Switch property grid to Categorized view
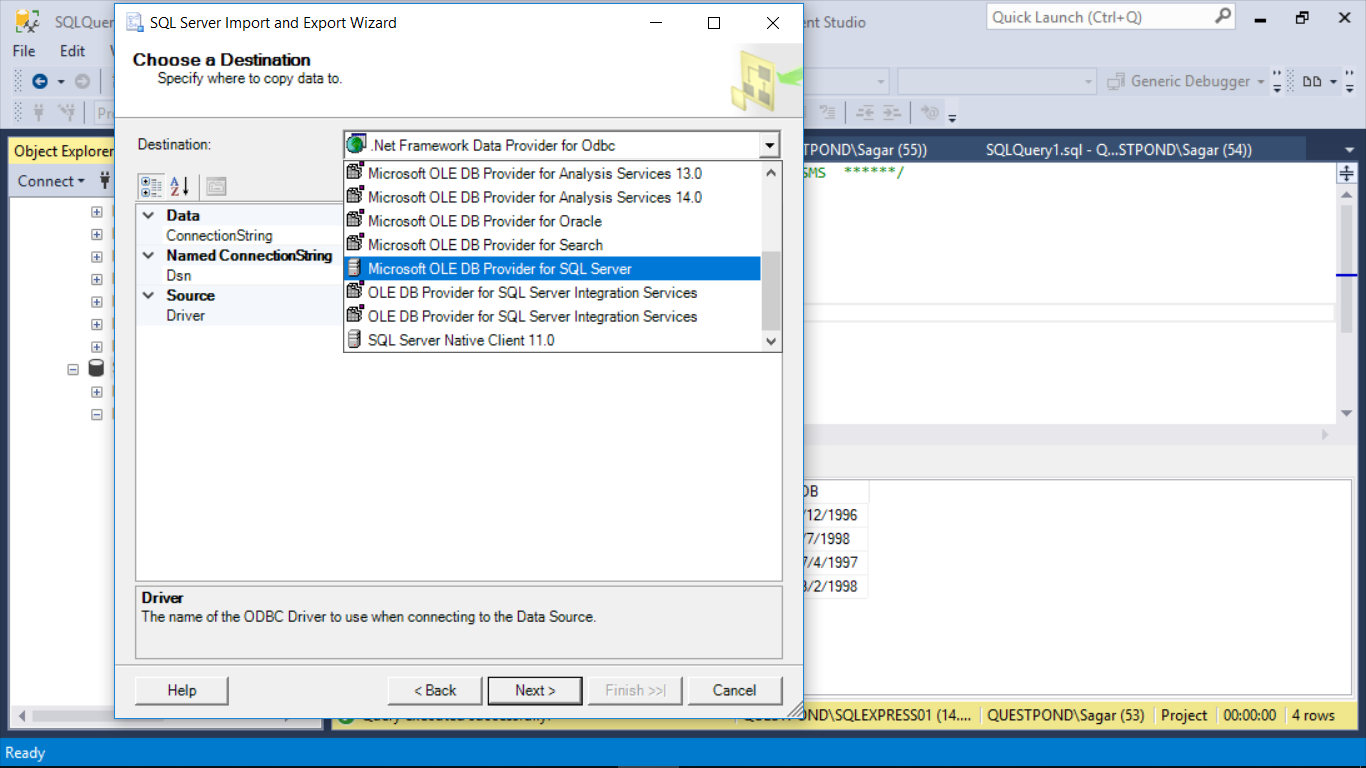The height and width of the screenshot is (768, 1366). 152,186
